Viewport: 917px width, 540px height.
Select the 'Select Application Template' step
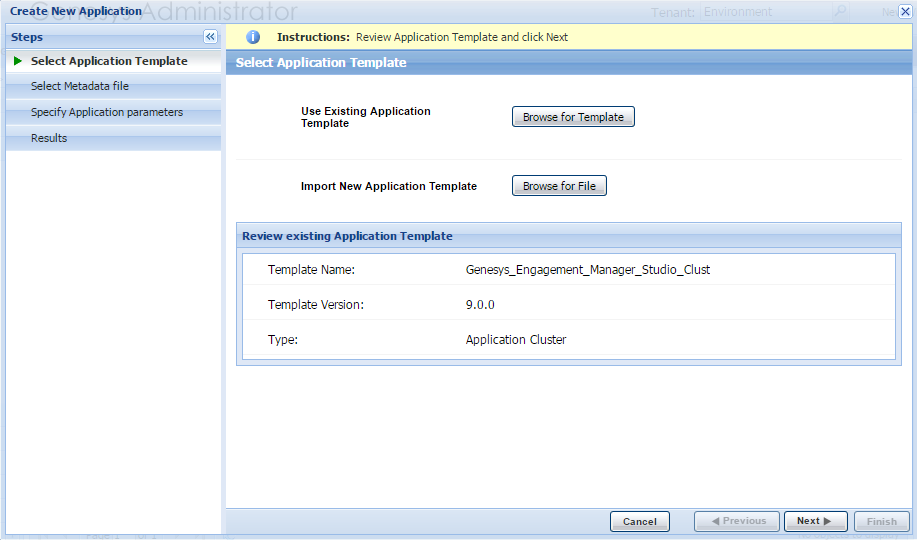pos(109,61)
